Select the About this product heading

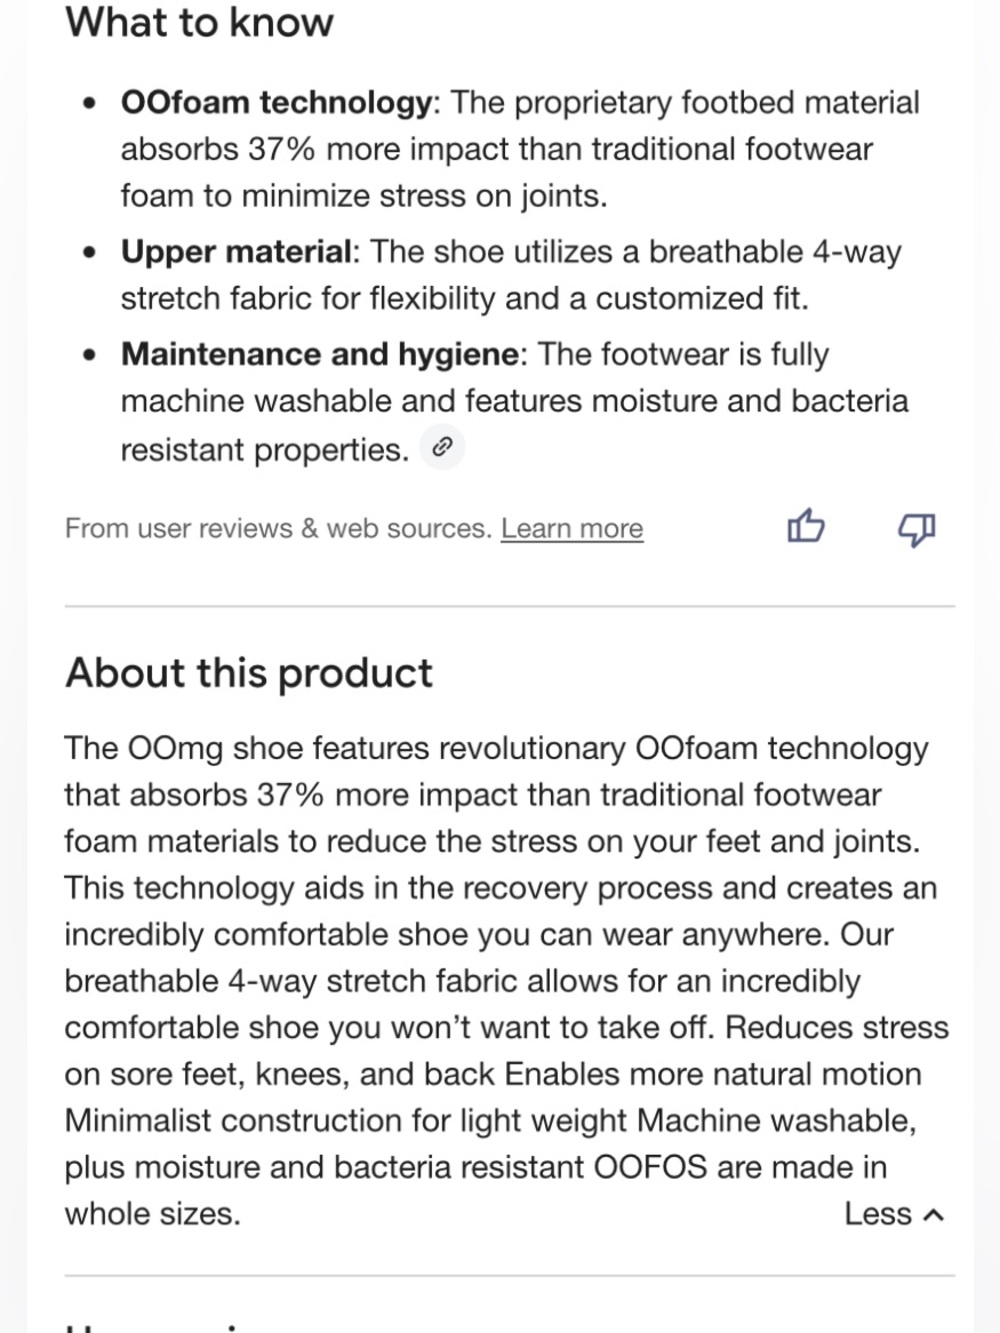tap(249, 673)
